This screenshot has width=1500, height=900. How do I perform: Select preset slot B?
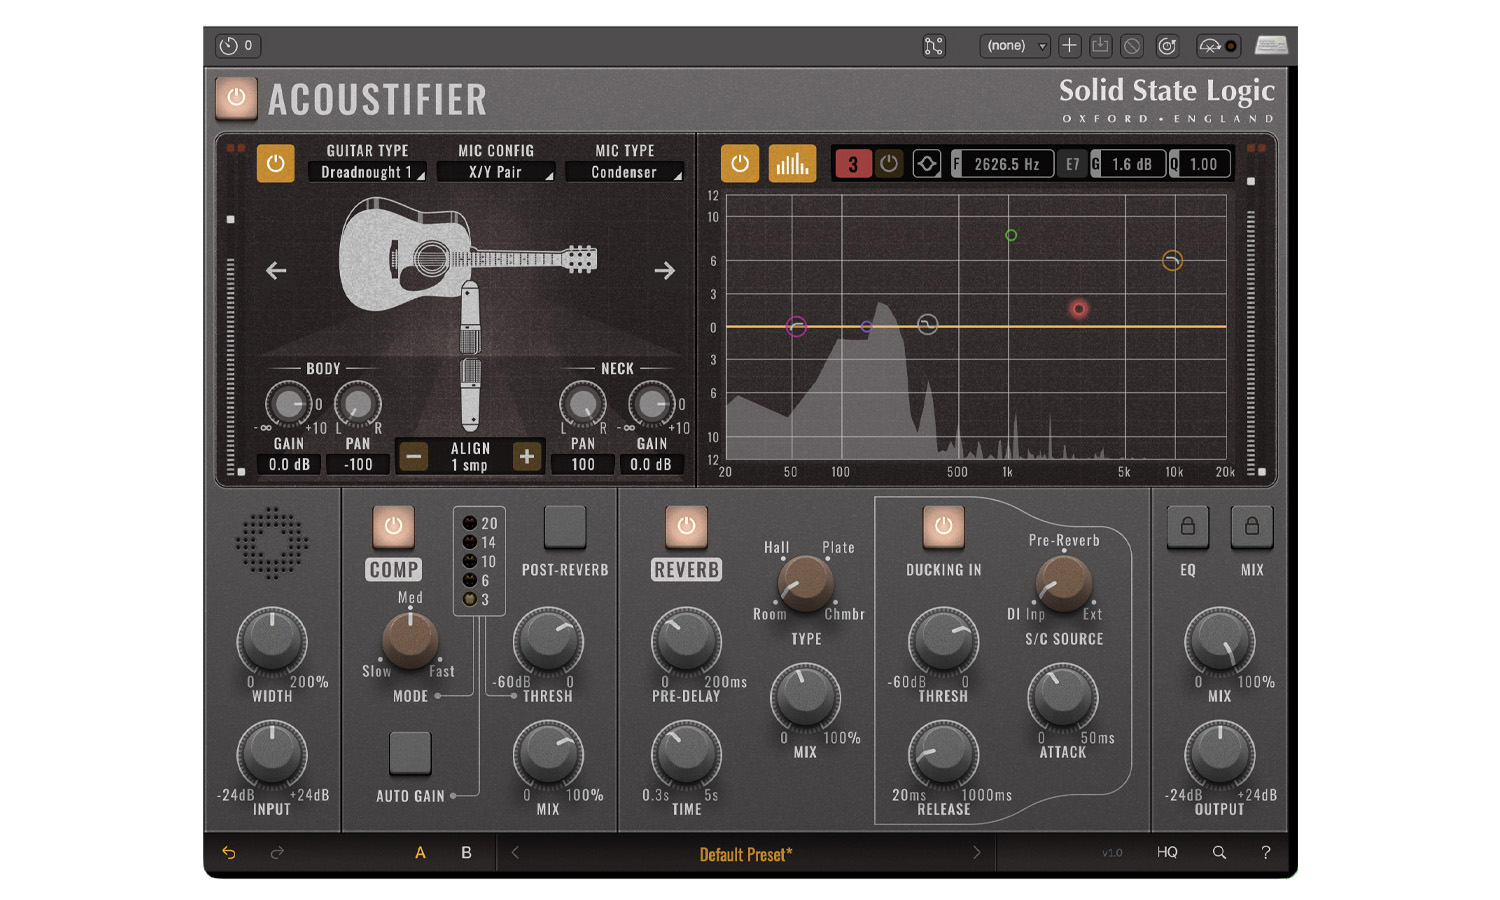coord(466,853)
